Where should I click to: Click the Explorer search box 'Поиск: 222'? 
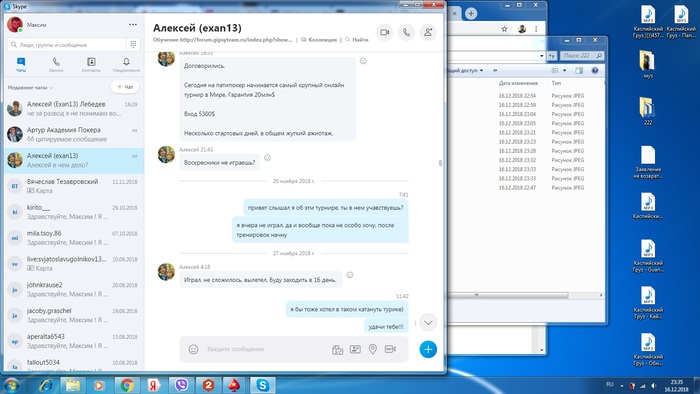point(581,56)
